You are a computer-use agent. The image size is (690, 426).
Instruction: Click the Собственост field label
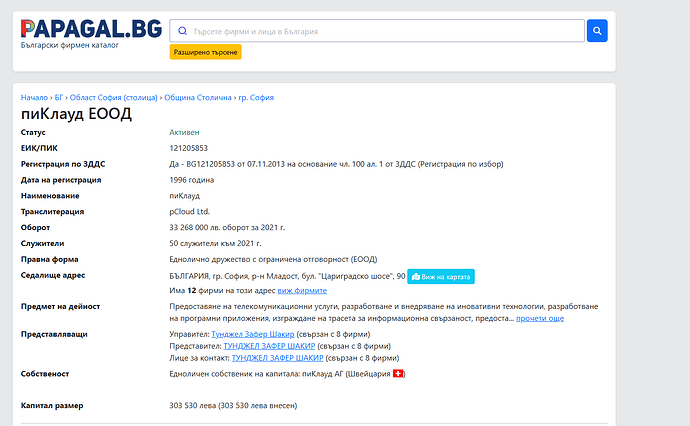45,374
